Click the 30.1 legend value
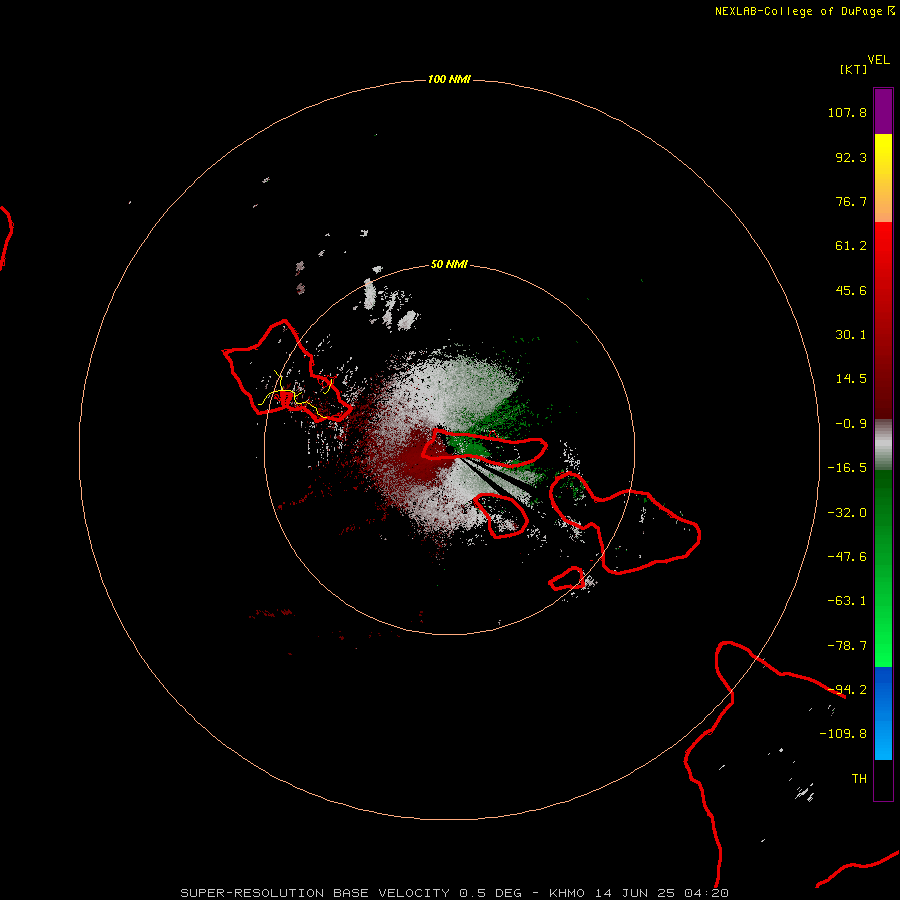This screenshot has height=900, width=900. (x=851, y=335)
